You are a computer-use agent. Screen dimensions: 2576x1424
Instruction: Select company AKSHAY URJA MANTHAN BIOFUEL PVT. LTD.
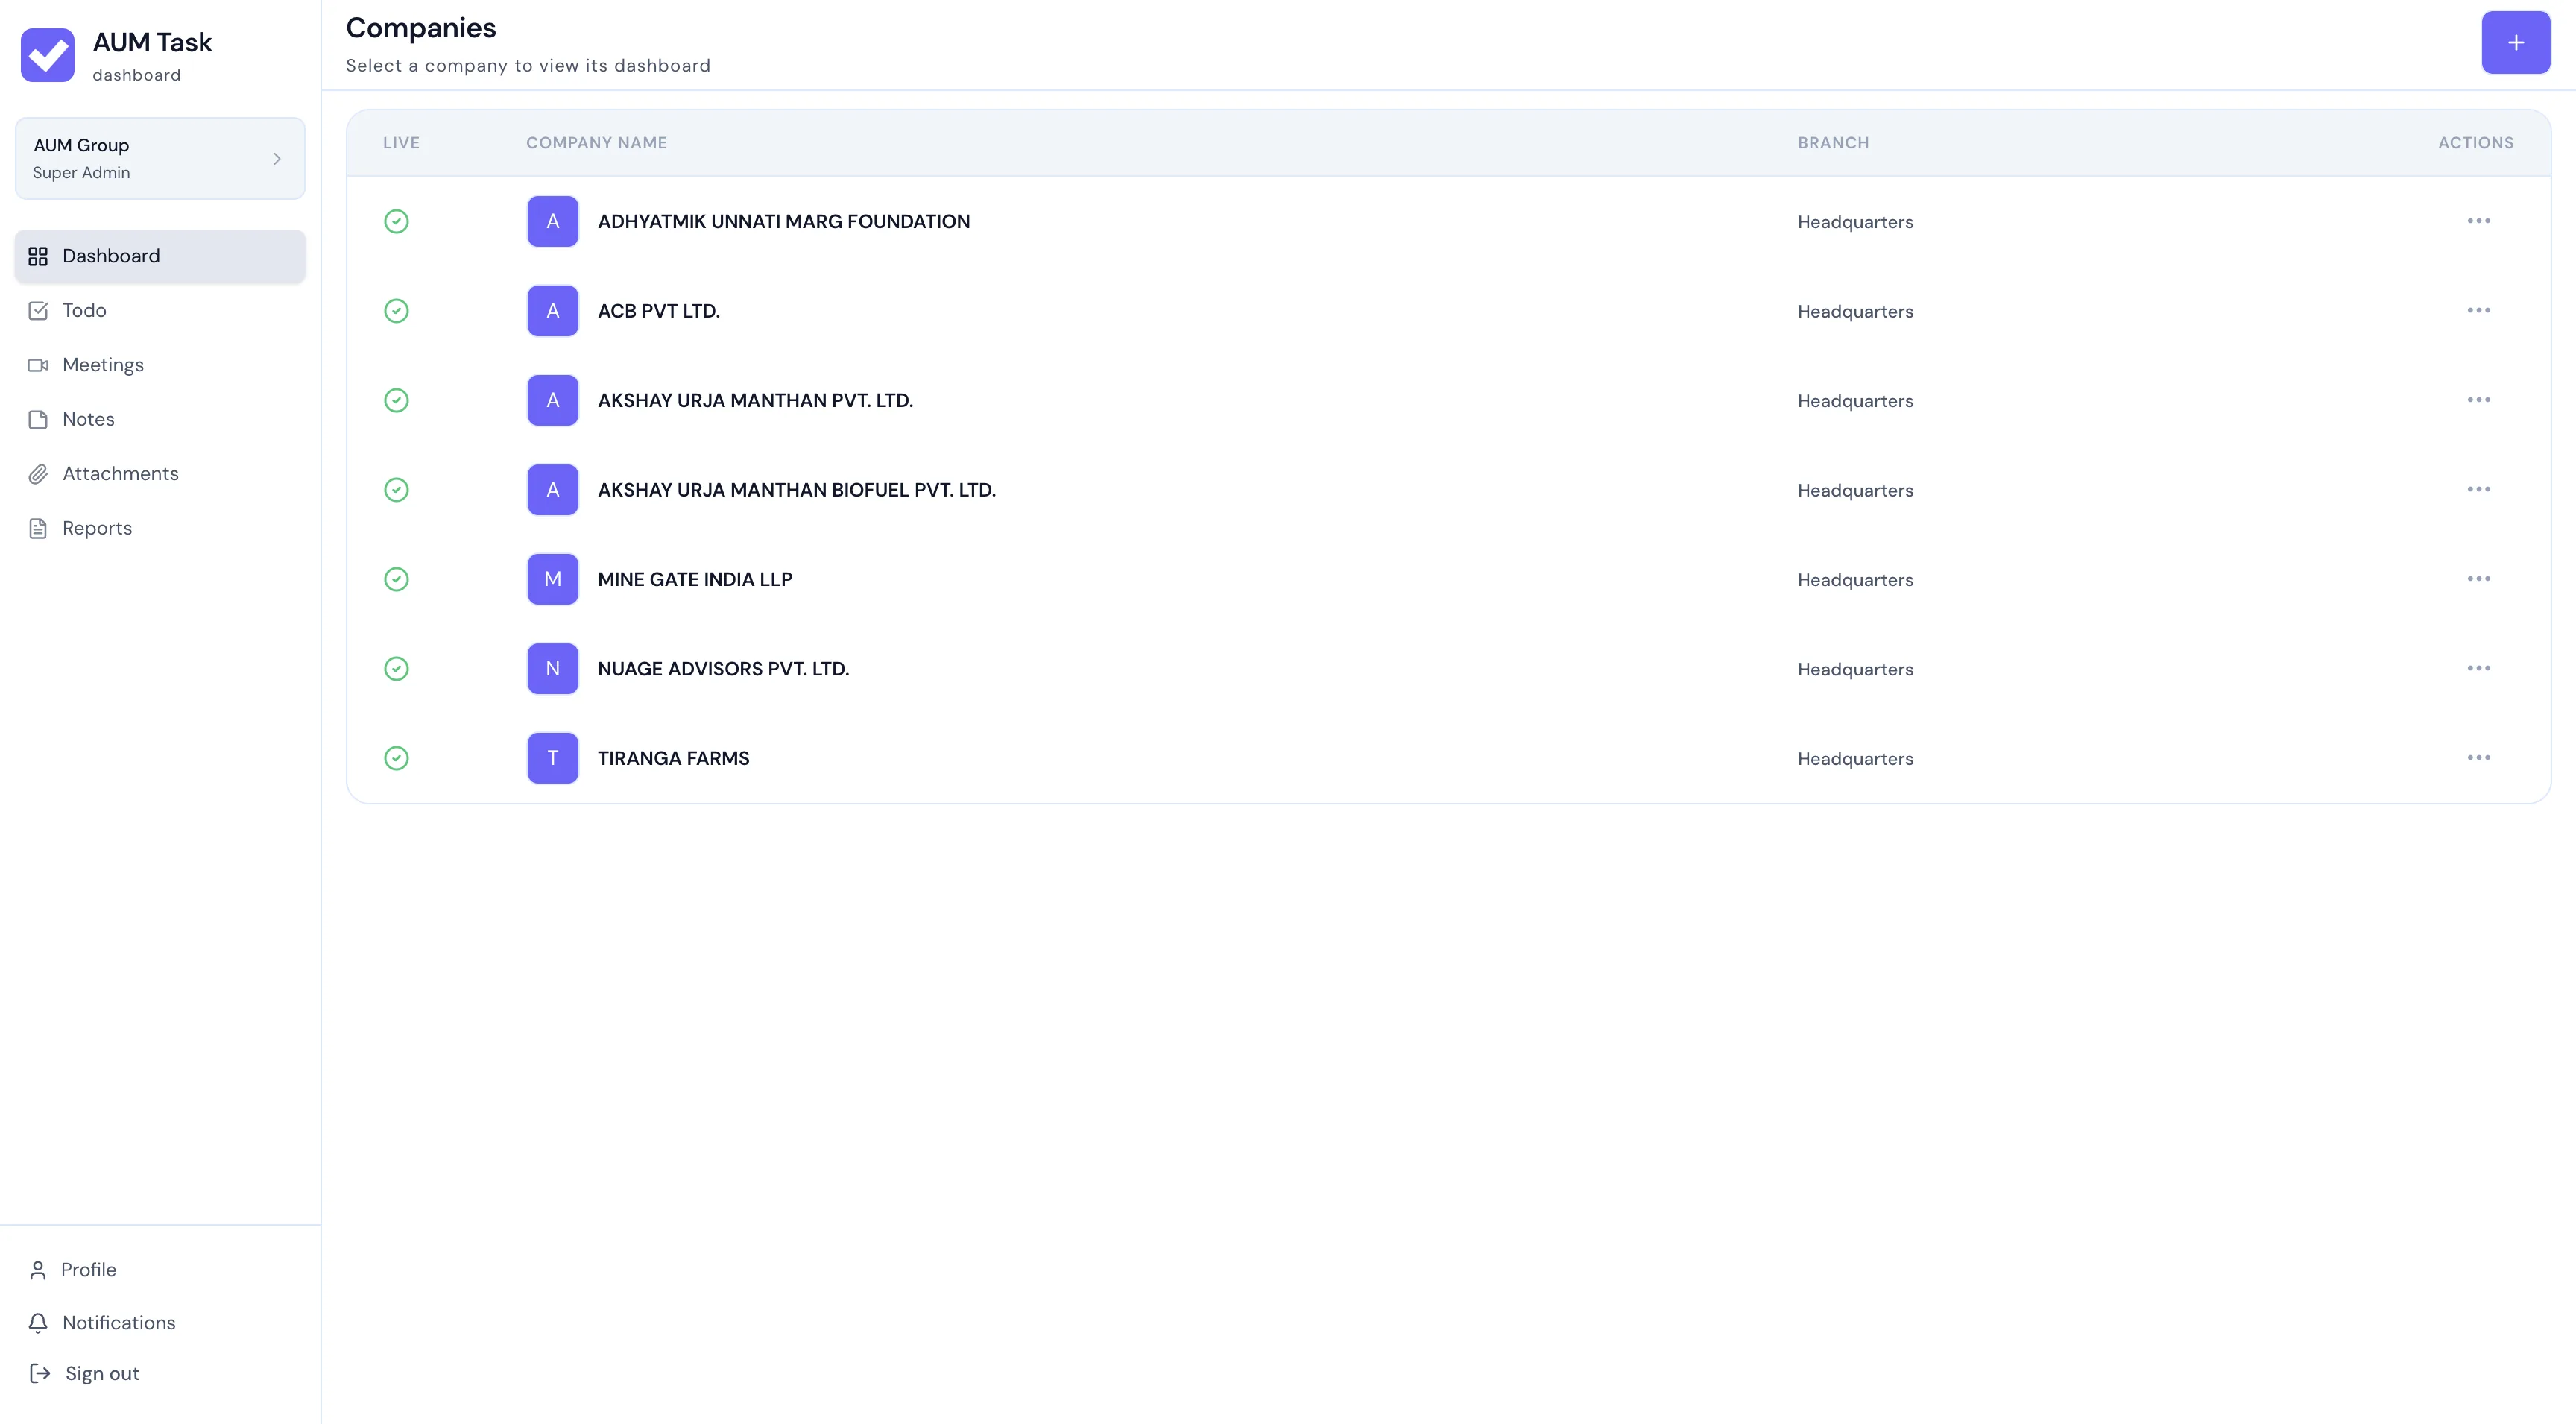point(796,490)
